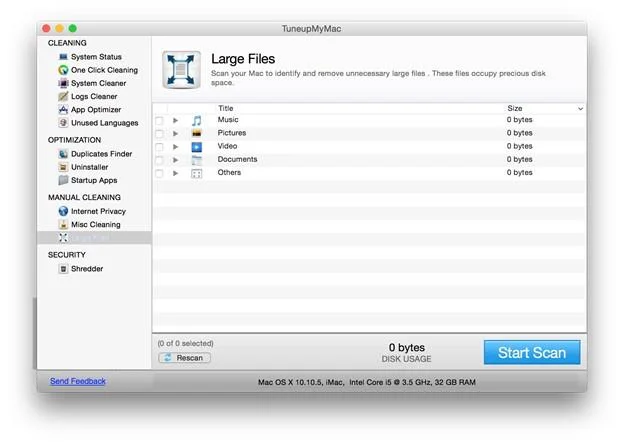Select App Optimizer in sidebar
Viewport: 624px width, 445px height.
click(98, 109)
